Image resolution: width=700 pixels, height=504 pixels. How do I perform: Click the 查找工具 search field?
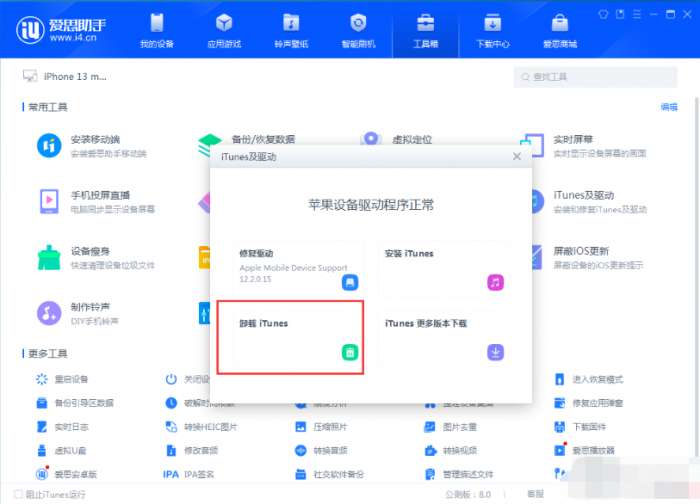click(595, 77)
